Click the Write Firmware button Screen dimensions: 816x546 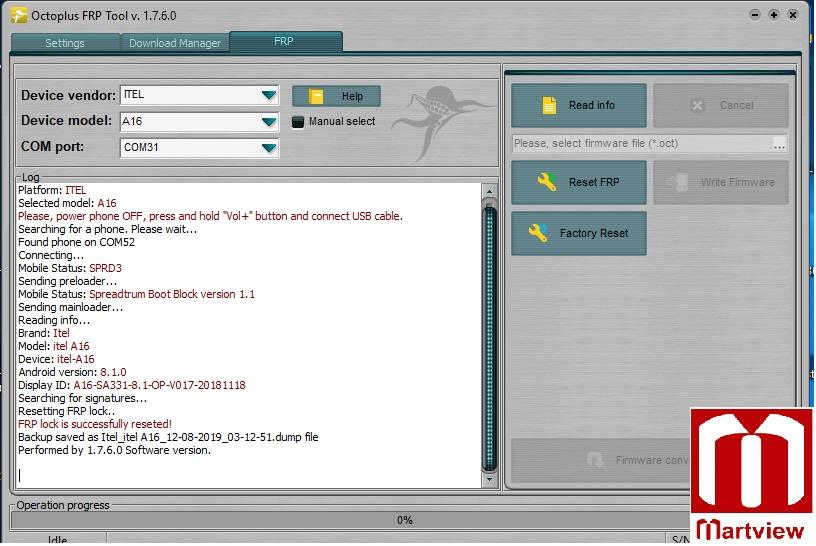point(721,182)
